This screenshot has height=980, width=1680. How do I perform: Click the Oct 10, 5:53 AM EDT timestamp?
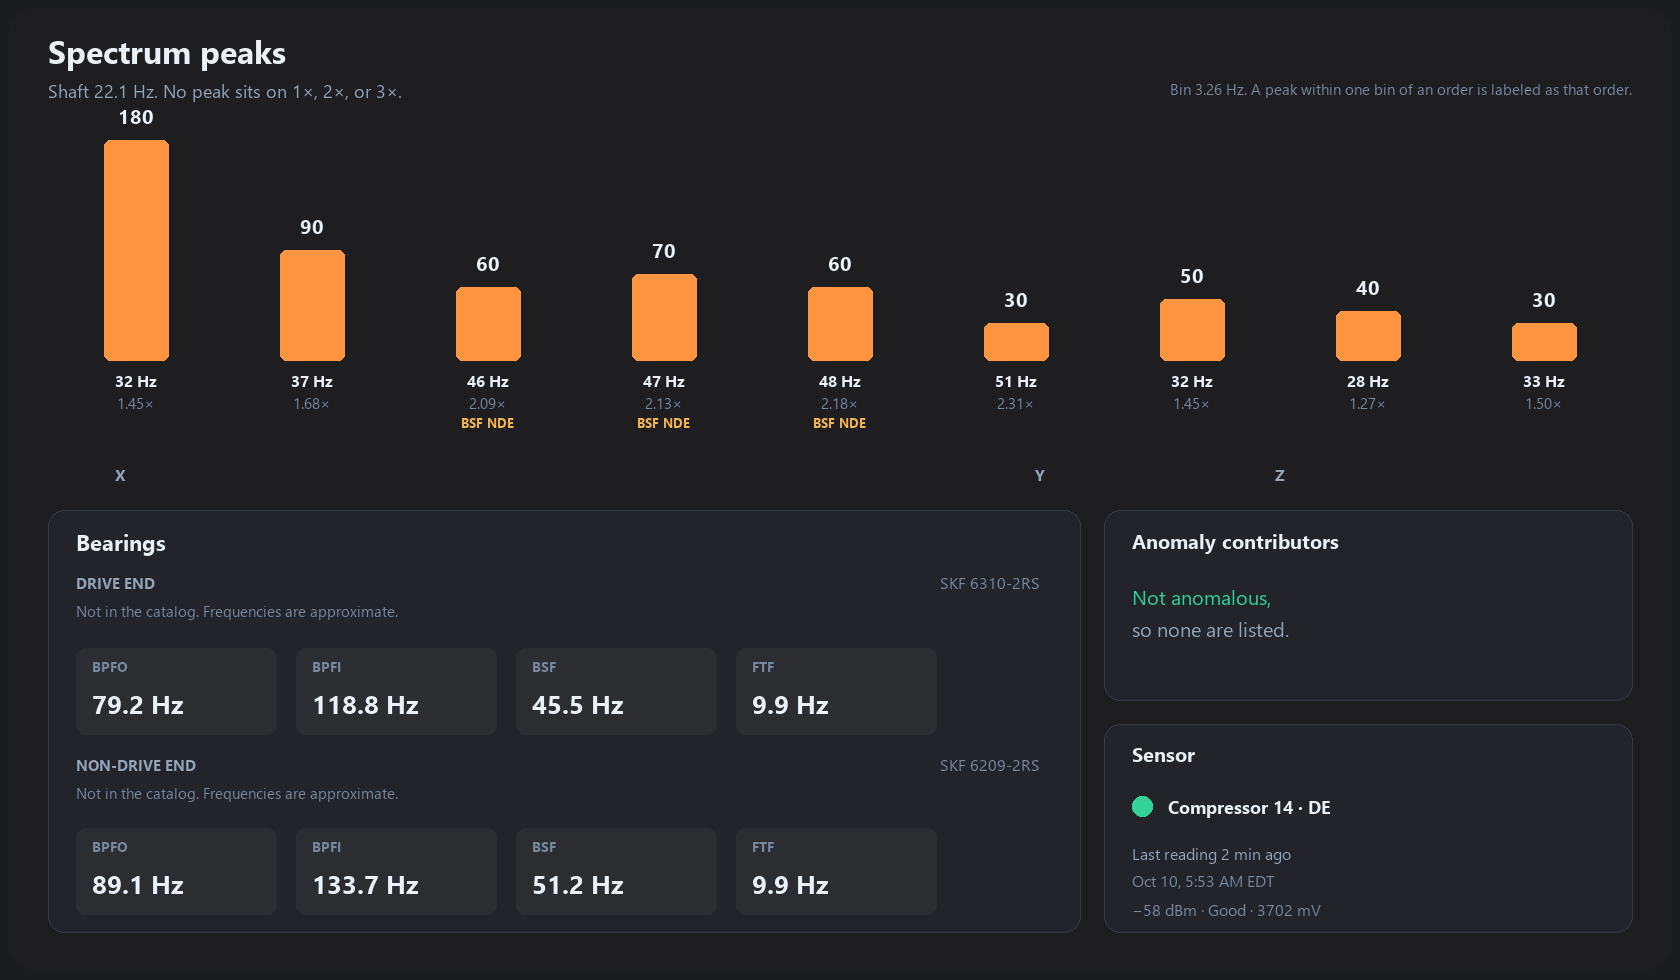coord(1203,881)
